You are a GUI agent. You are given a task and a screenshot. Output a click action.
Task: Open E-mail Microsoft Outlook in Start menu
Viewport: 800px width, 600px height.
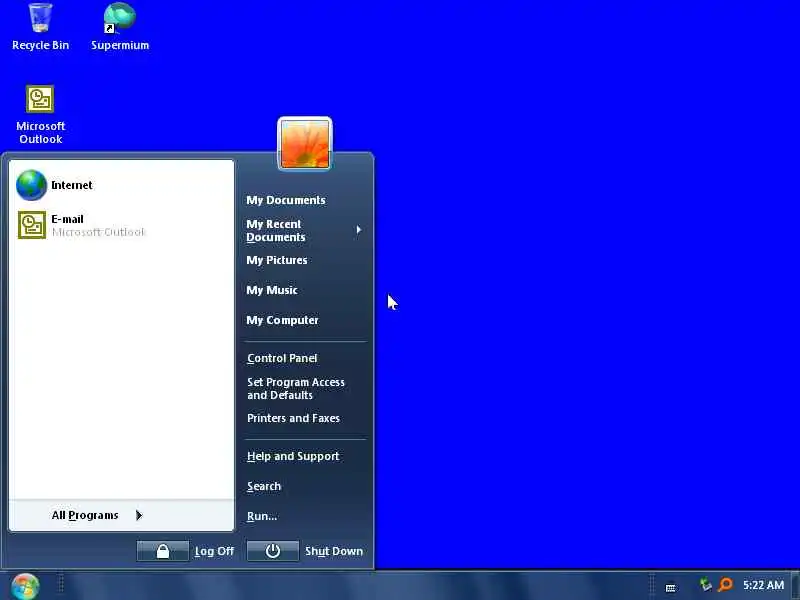[x=121, y=225]
